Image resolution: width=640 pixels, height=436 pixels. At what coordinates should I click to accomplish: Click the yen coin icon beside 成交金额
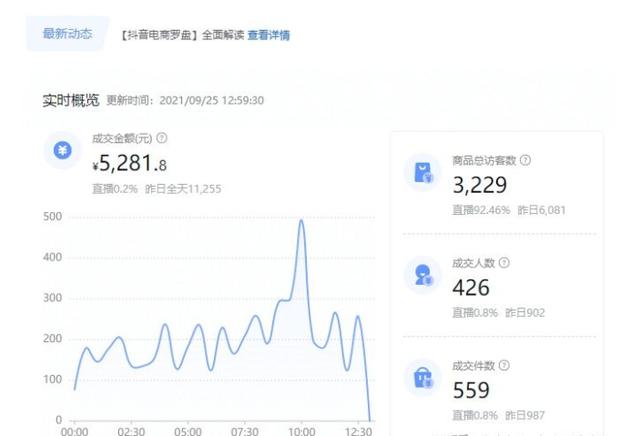(62, 151)
